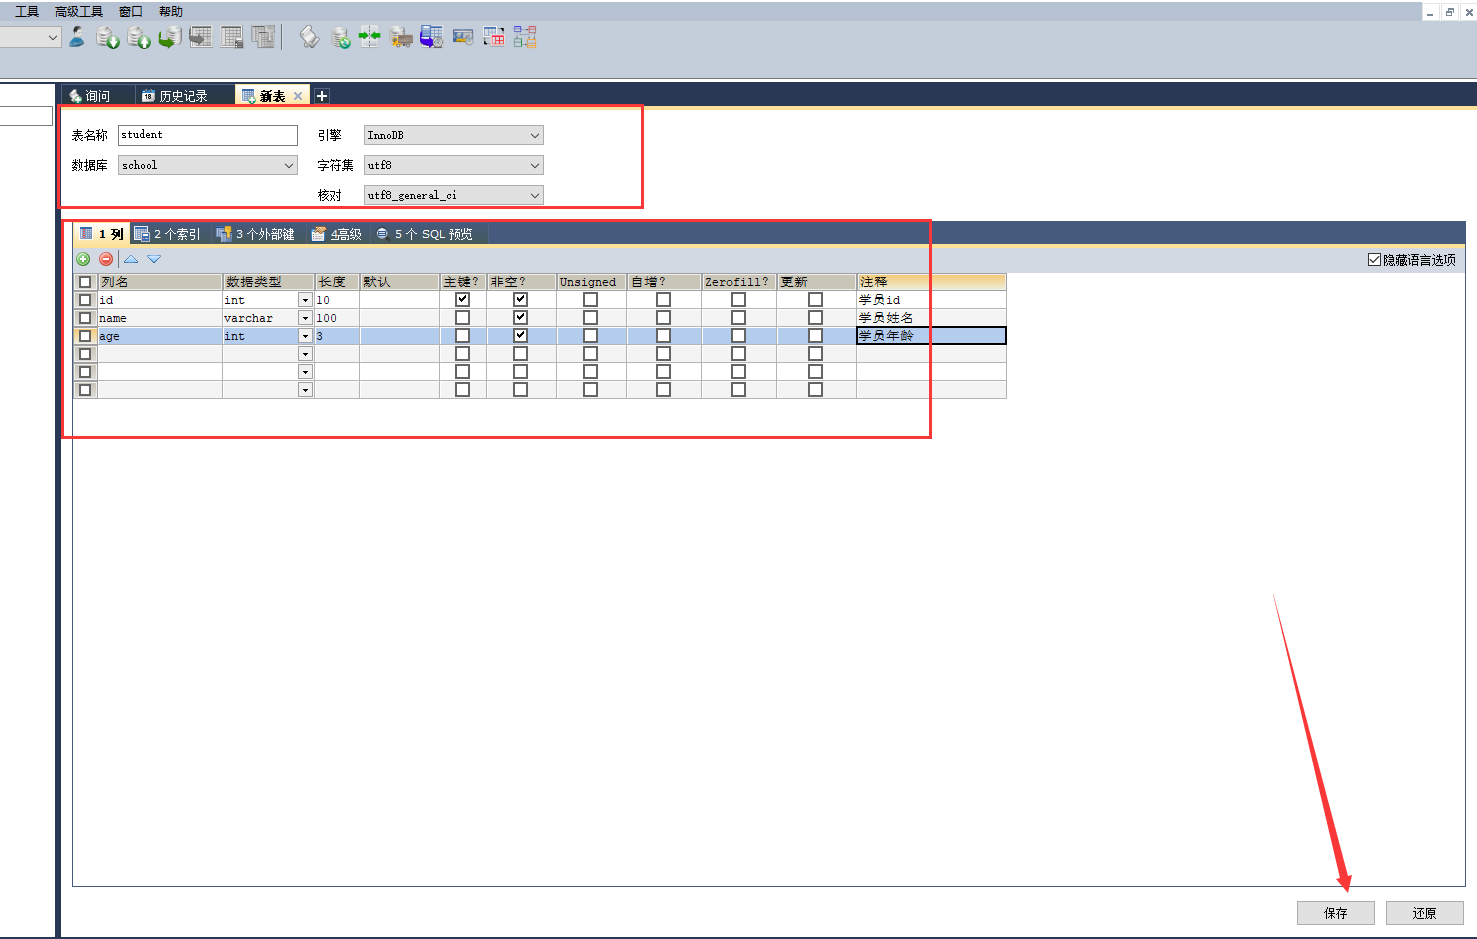This screenshot has width=1477, height=939.
Task: Click length cell 100 of name row
Action: pos(337,318)
